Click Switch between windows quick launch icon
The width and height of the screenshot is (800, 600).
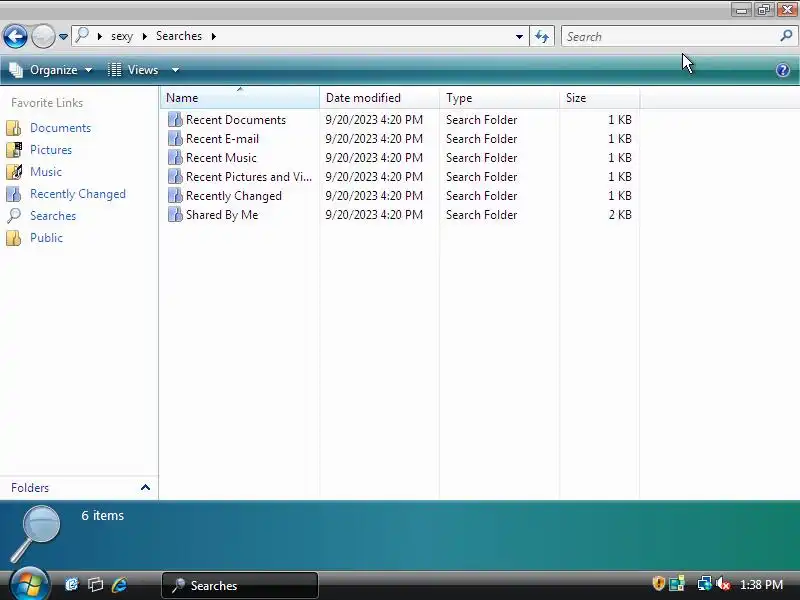click(95, 584)
